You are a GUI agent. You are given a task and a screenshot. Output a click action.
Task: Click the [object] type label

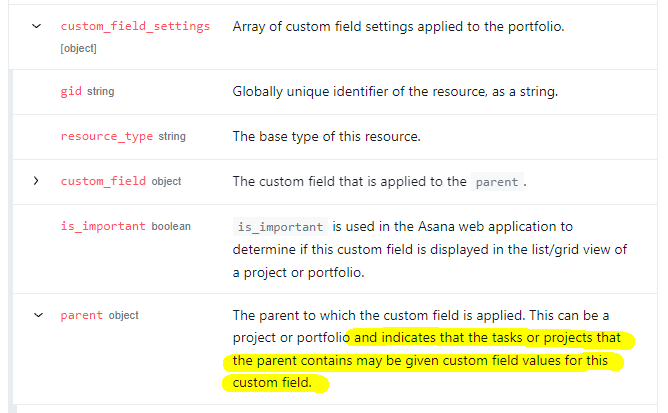78,49
